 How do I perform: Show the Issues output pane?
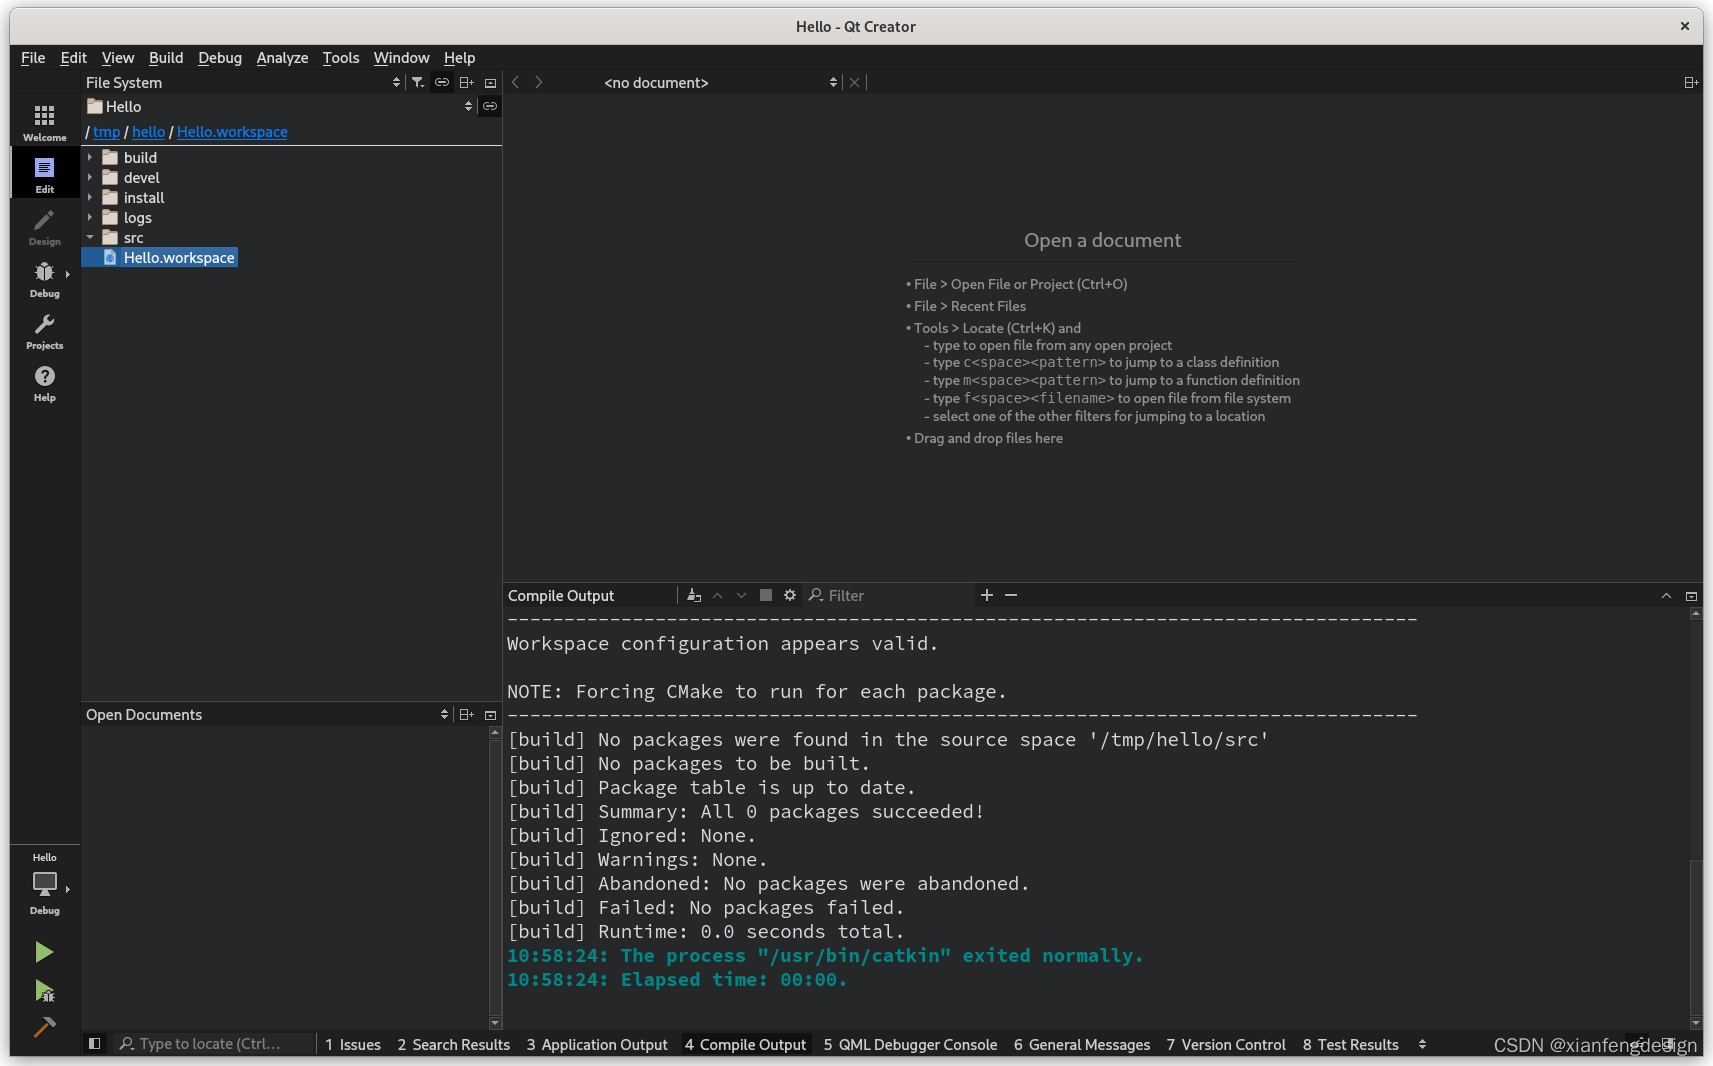[353, 1044]
